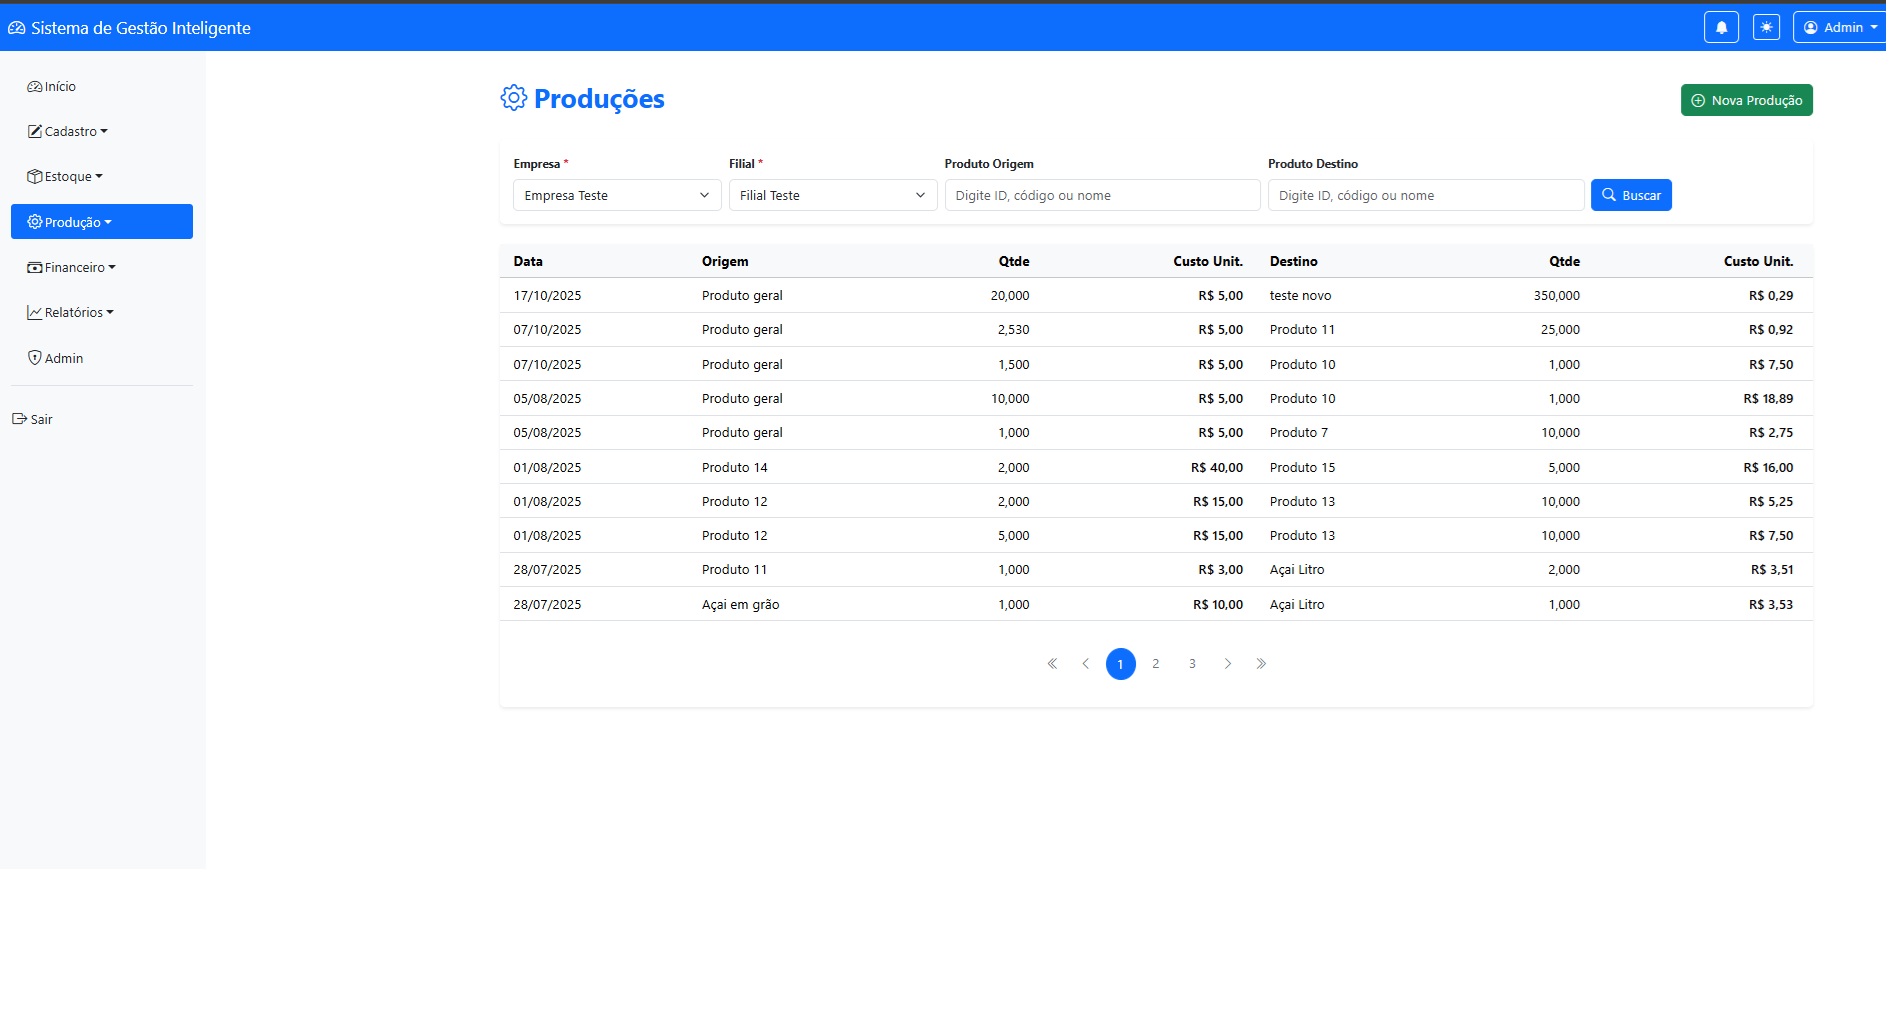
Task: Go to next page chevron icon
Action: 1227,664
